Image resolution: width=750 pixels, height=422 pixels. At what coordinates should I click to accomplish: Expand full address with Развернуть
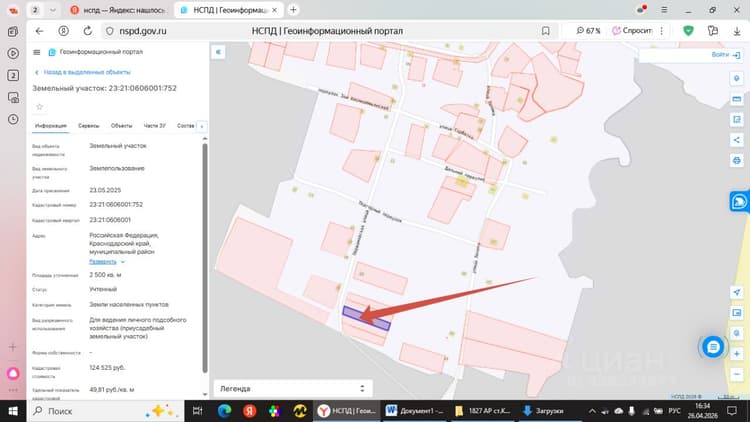click(x=107, y=262)
